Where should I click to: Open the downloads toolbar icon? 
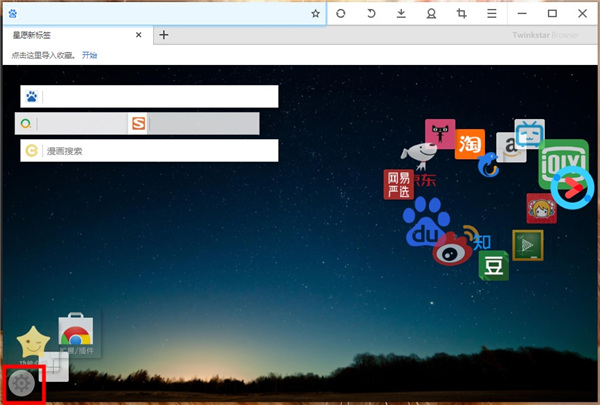coord(401,14)
